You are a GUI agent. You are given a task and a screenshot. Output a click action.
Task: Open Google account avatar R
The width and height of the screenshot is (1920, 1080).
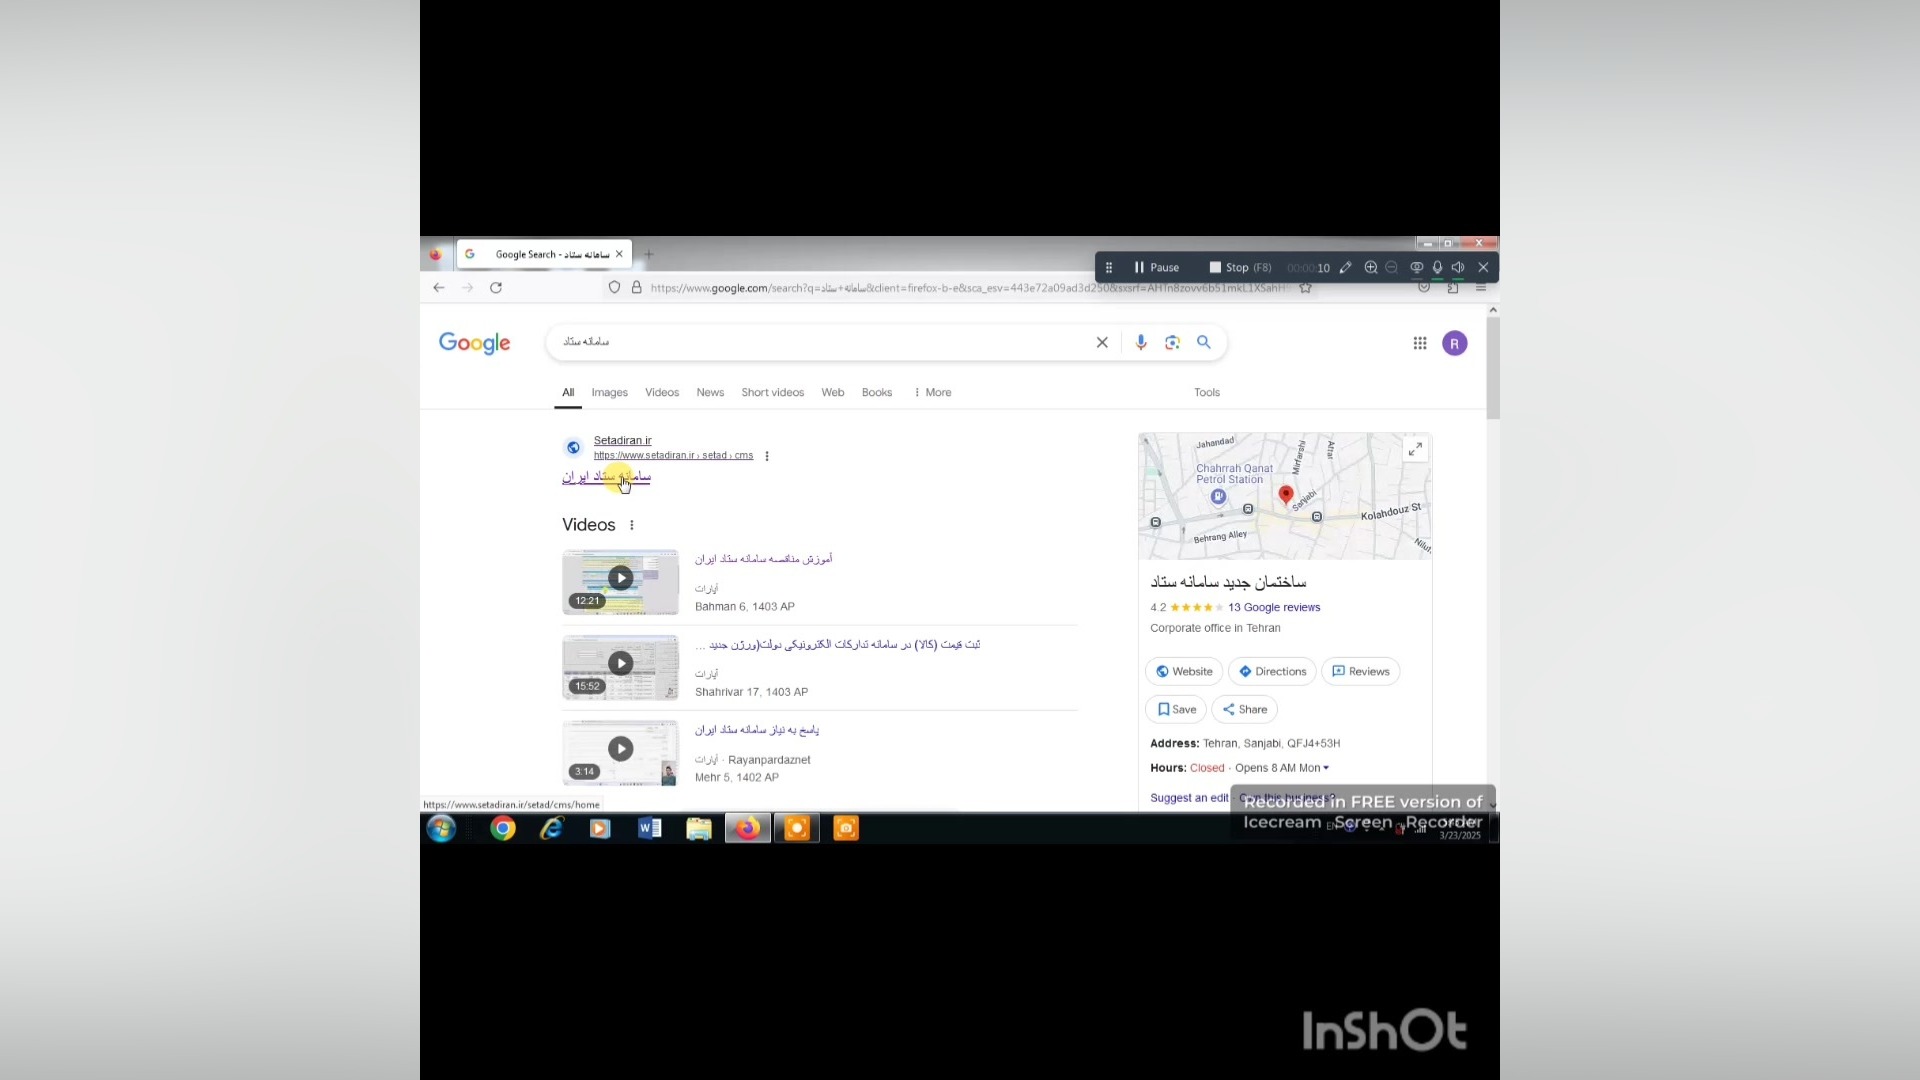[1455, 343]
